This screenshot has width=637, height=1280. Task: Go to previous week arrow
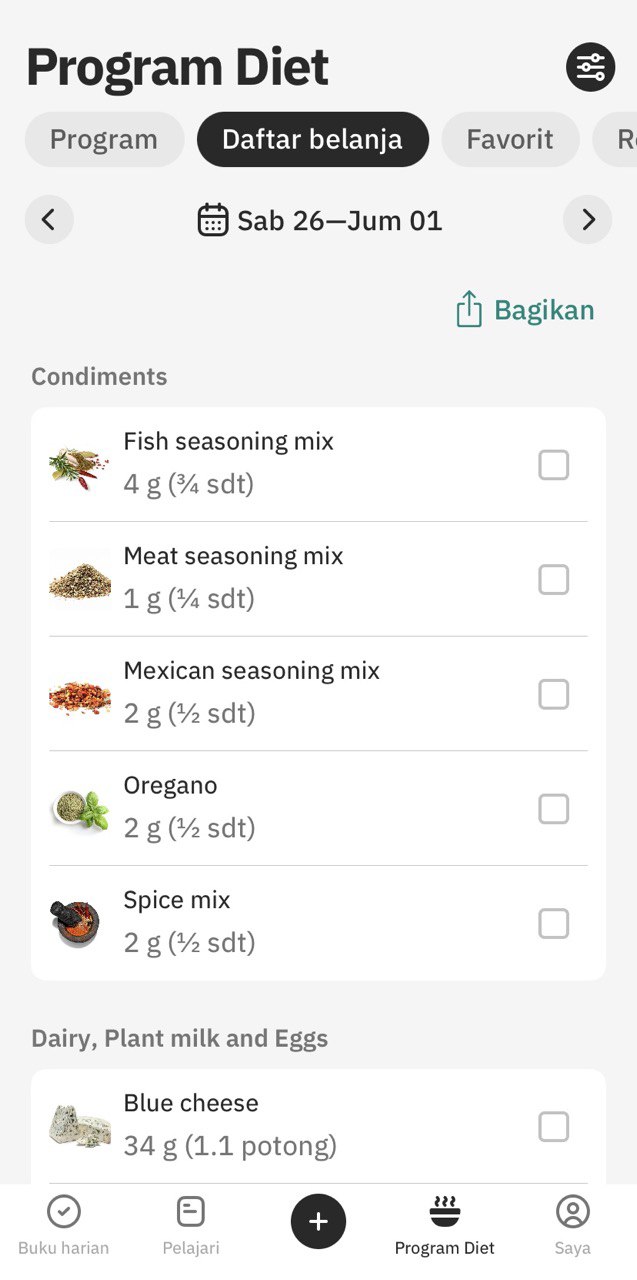49,220
